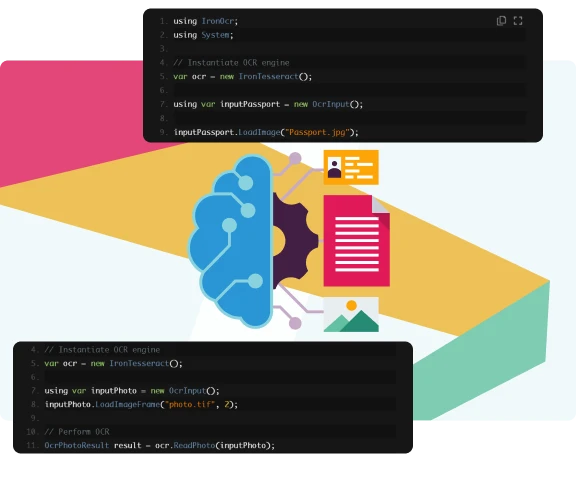
Task: Click the orange ID card icon
Action: [351, 167]
